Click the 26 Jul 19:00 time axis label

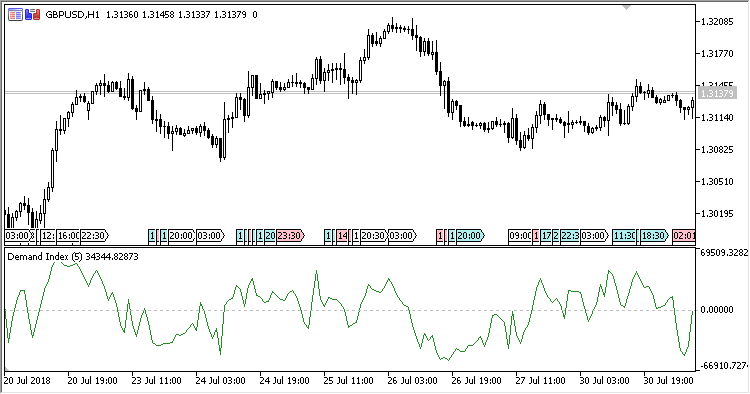tap(476, 381)
